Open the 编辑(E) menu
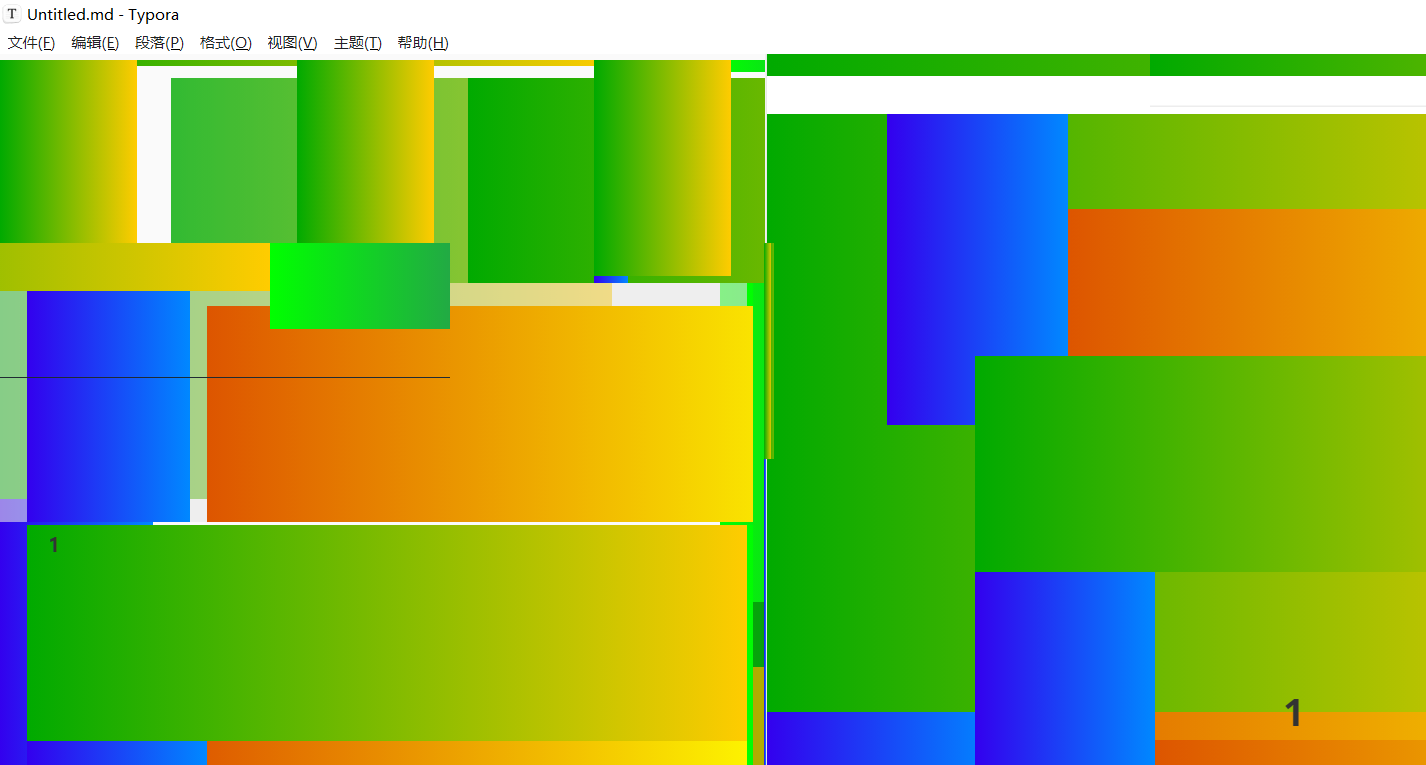Image resolution: width=1426 pixels, height=765 pixels. coord(95,43)
